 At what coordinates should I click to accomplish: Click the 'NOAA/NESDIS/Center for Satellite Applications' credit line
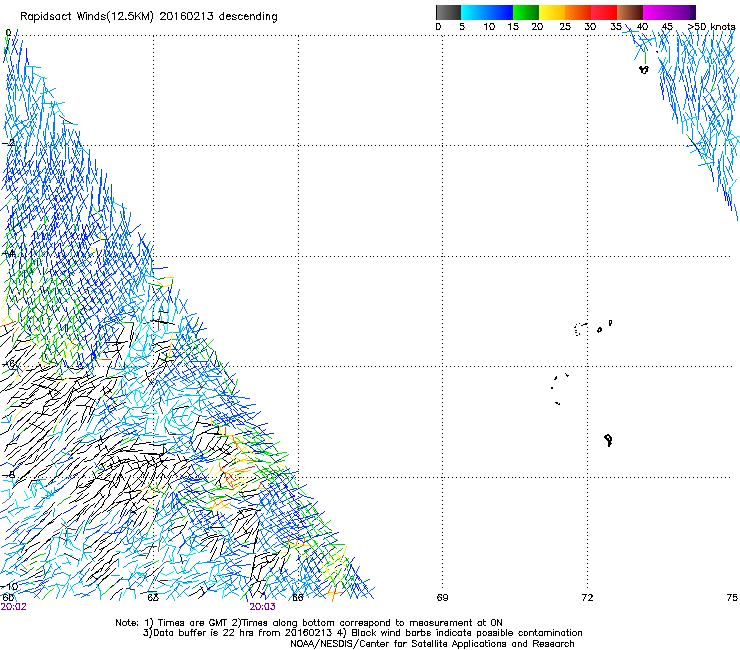coord(432,644)
